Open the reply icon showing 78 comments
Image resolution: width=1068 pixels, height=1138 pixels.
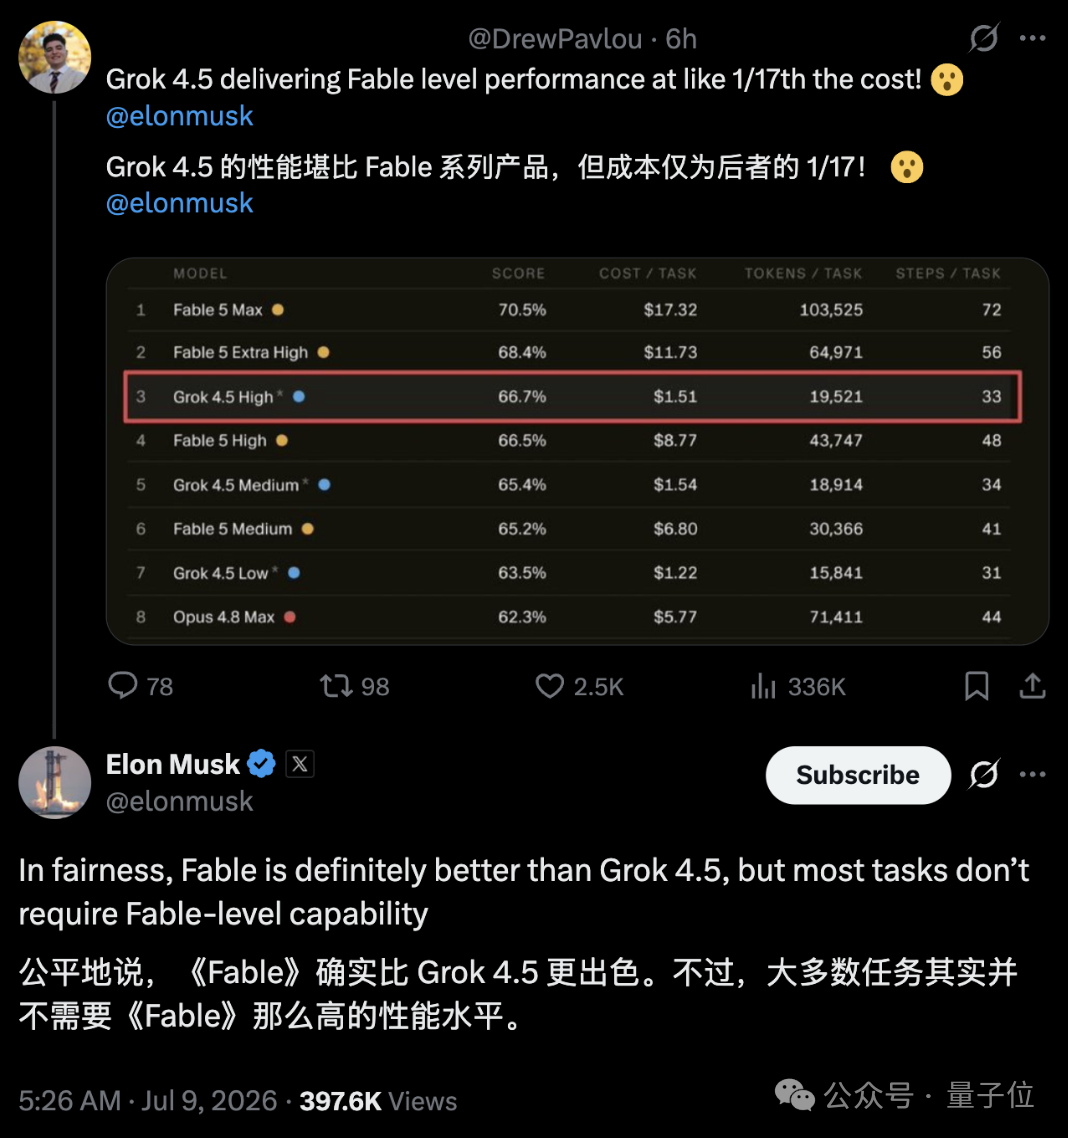pos(123,685)
